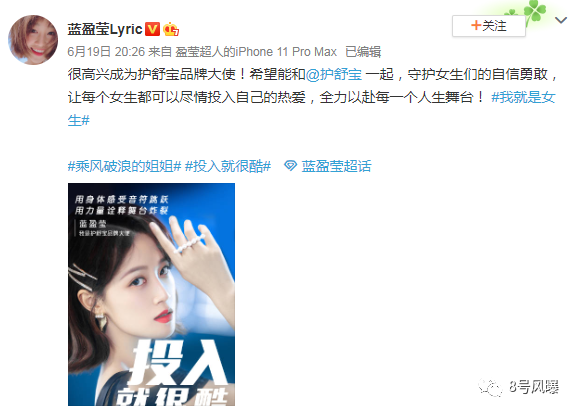Expand the post options chevron menu

pyautogui.click(x=561, y=20)
